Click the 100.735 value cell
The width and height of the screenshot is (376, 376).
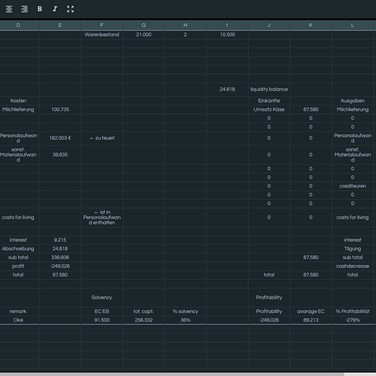tap(60, 109)
